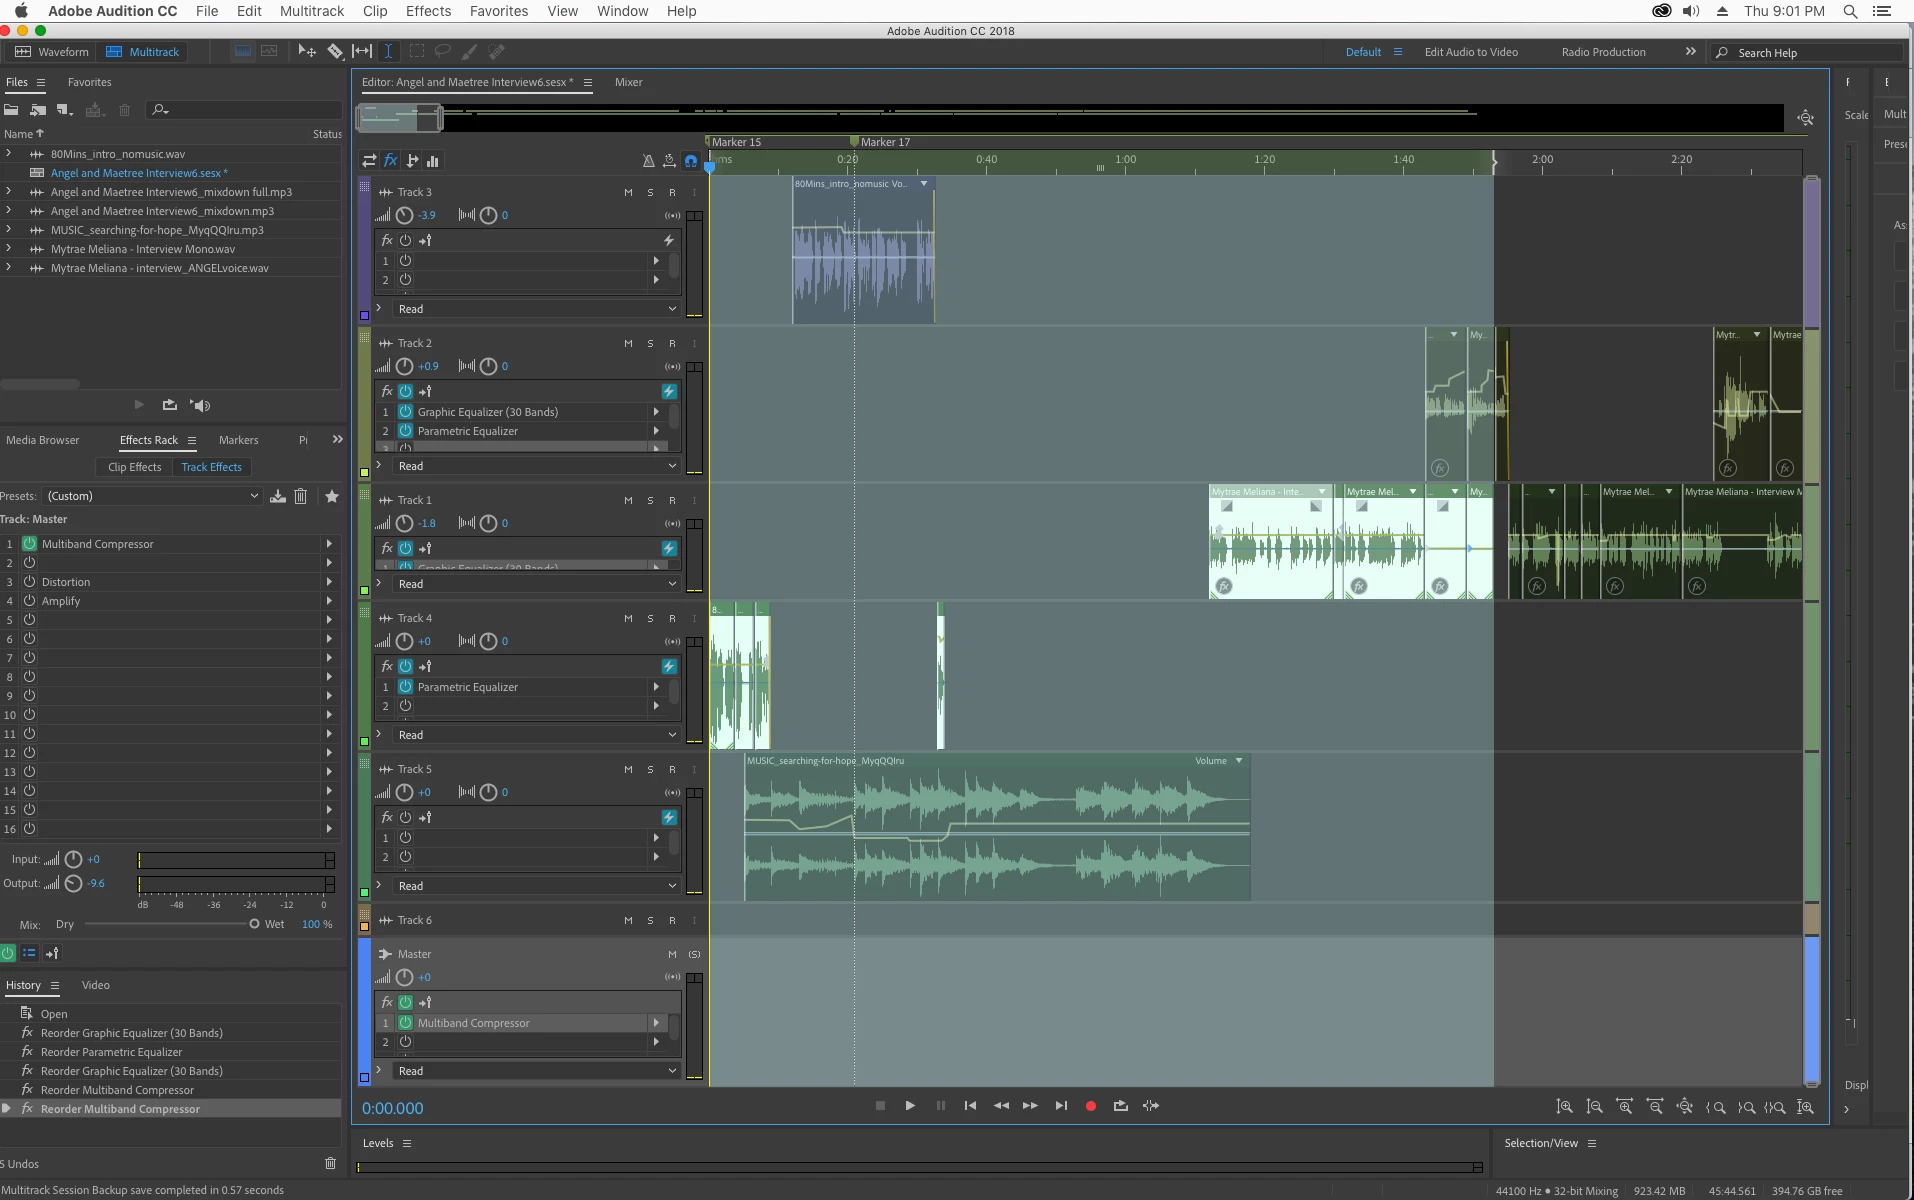Open the Multitrack menu
Viewport: 1914px width, 1200px height.
click(x=312, y=11)
